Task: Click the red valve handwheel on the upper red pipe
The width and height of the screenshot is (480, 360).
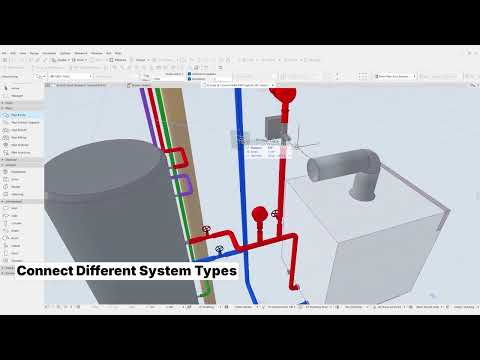Action: click(206, 229)
